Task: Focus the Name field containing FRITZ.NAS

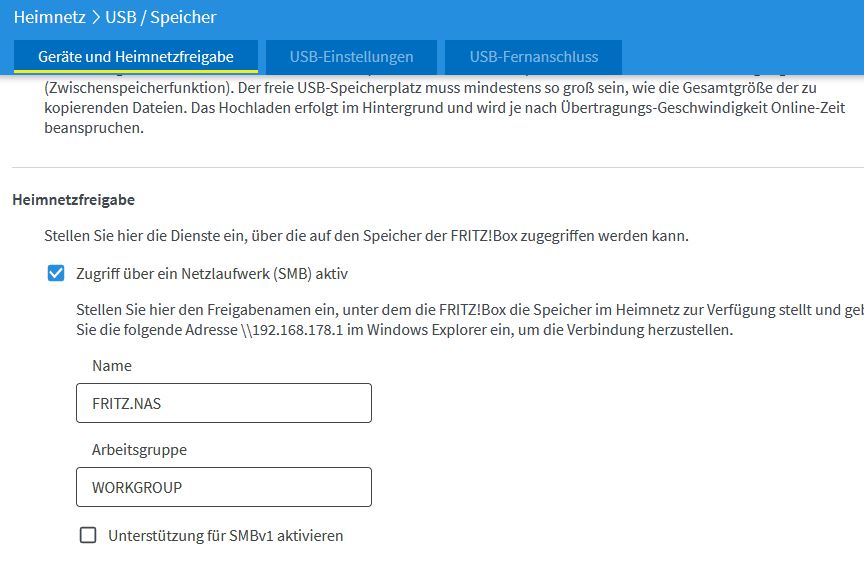Action: click(224, 403)
